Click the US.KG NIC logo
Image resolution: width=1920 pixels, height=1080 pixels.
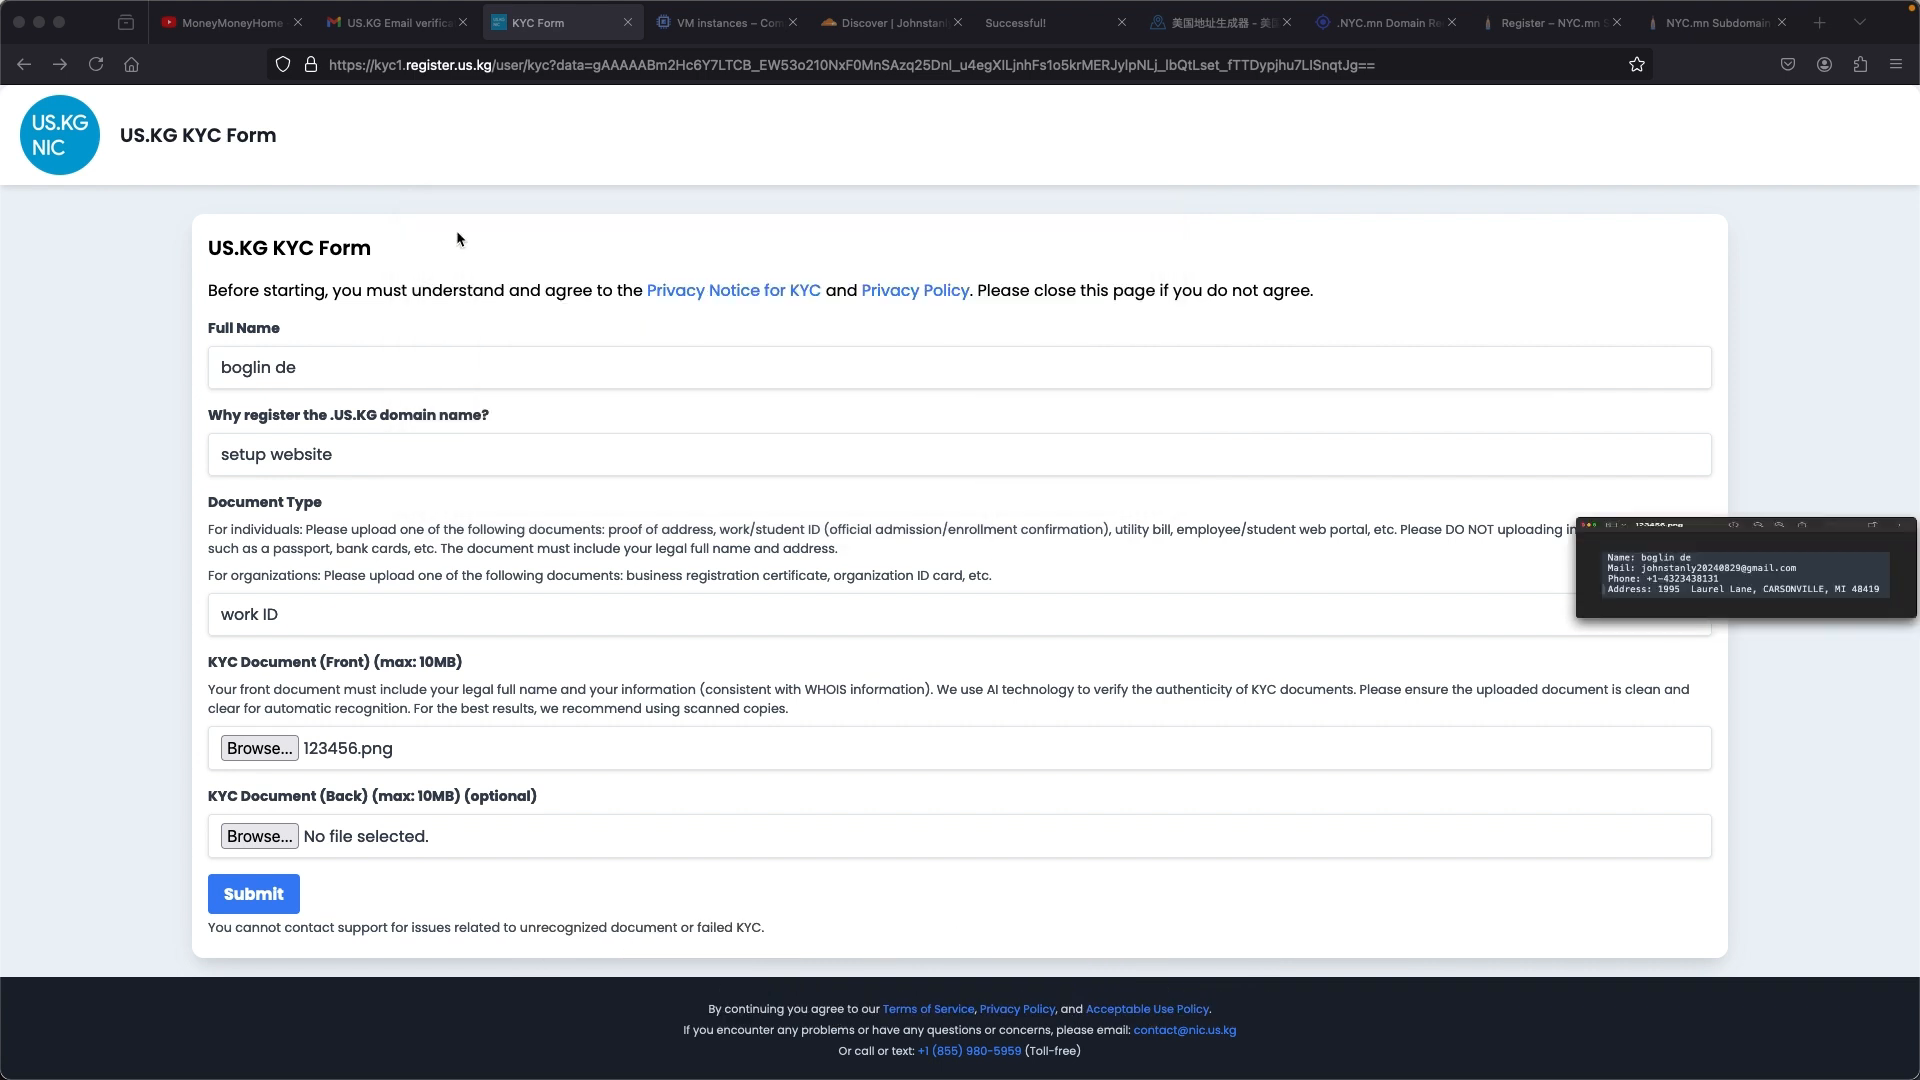pos(60,135)
